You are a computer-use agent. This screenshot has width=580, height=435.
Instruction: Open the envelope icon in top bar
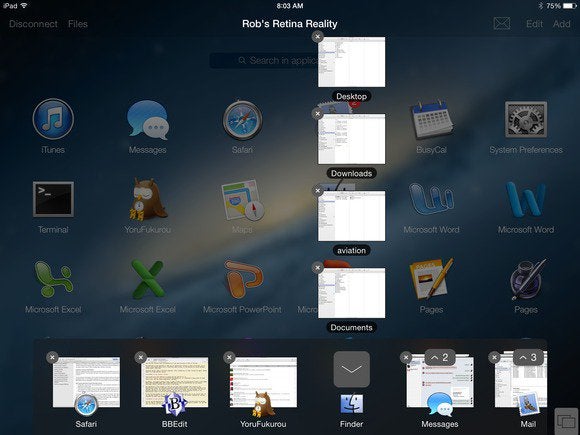tap(502, 24)
